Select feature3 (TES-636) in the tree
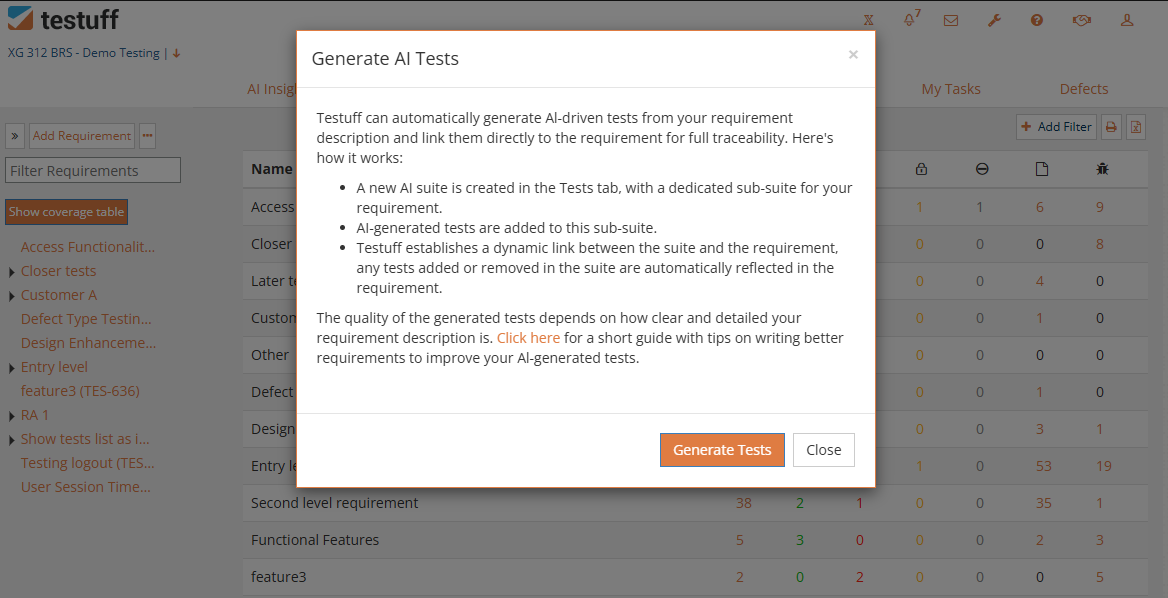The height and width of the screenshot is (598, 1168). 80,390
